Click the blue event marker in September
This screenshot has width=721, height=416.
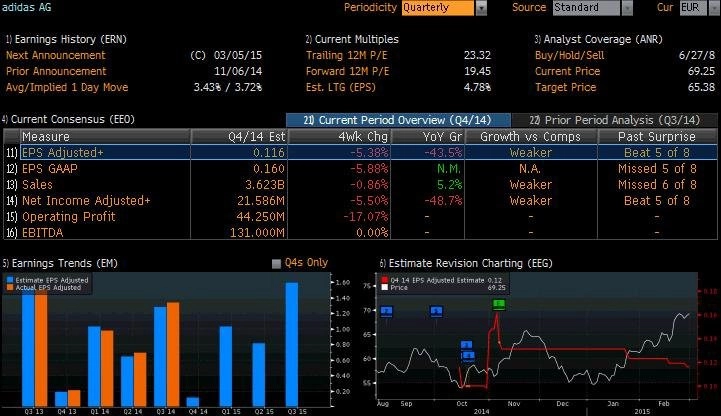point(436,312)
